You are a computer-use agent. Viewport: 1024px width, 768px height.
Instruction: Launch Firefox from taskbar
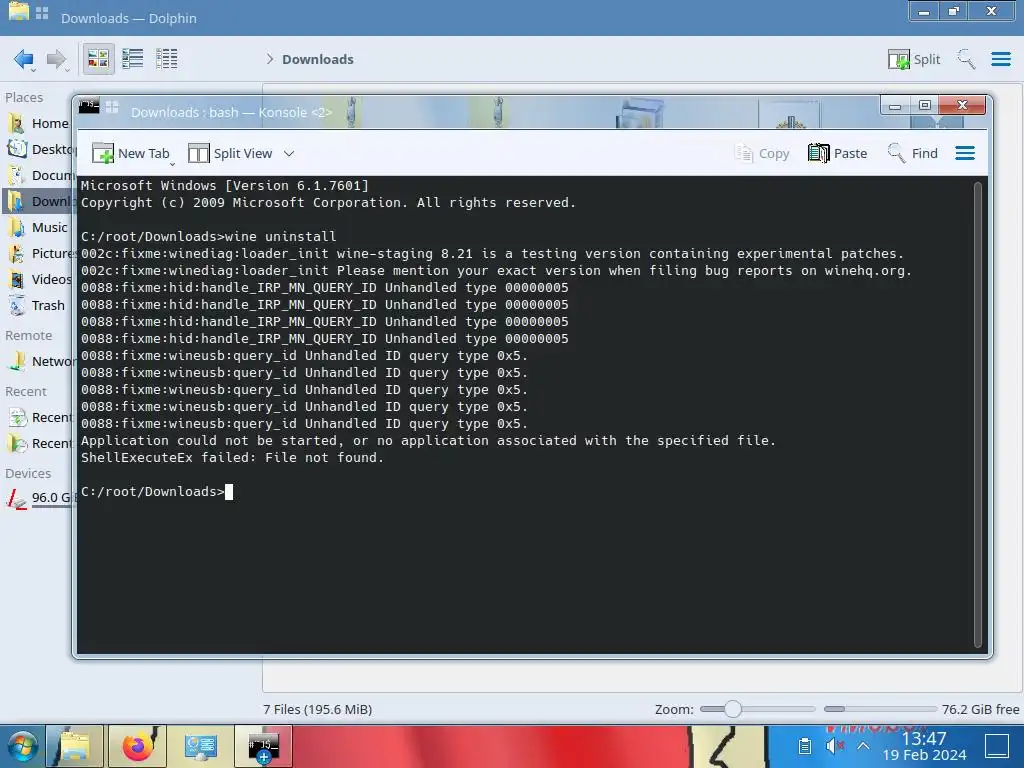137,746
